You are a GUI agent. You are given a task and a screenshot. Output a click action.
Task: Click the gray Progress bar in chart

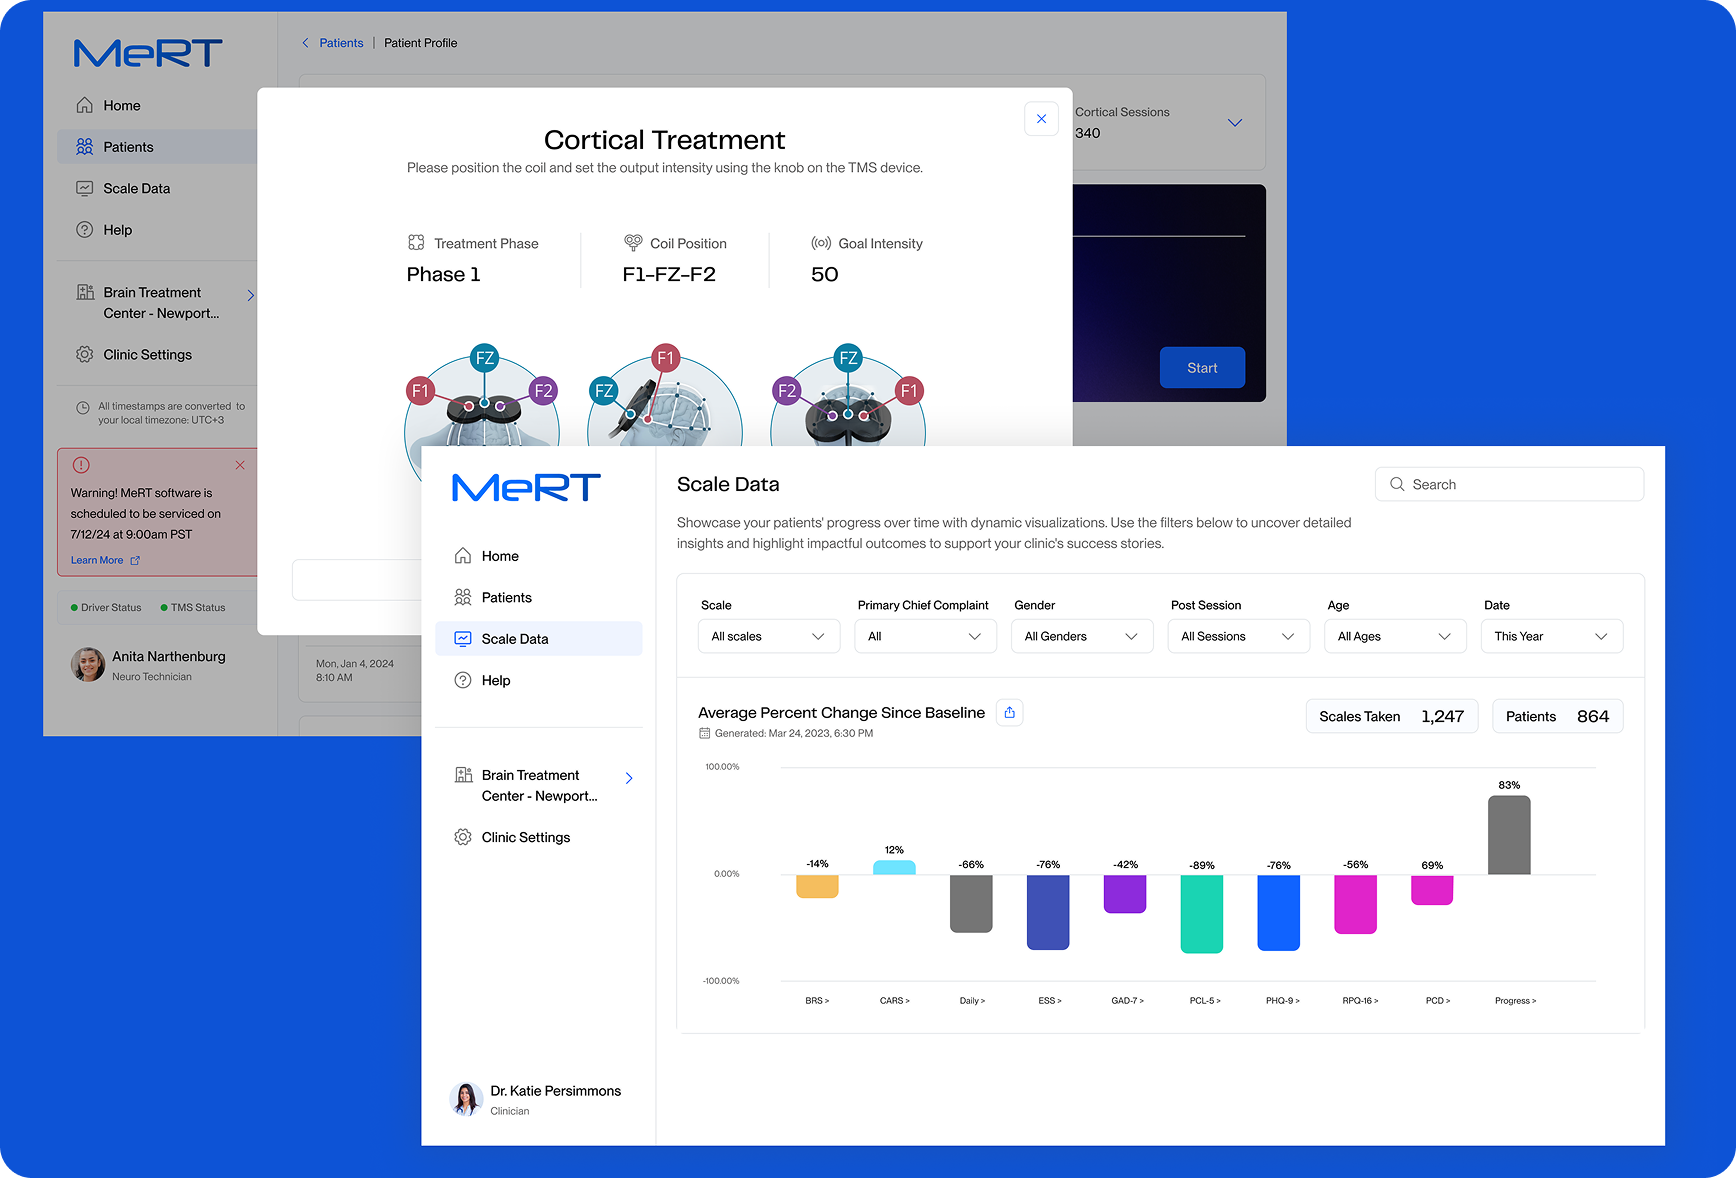point(1509,835)
